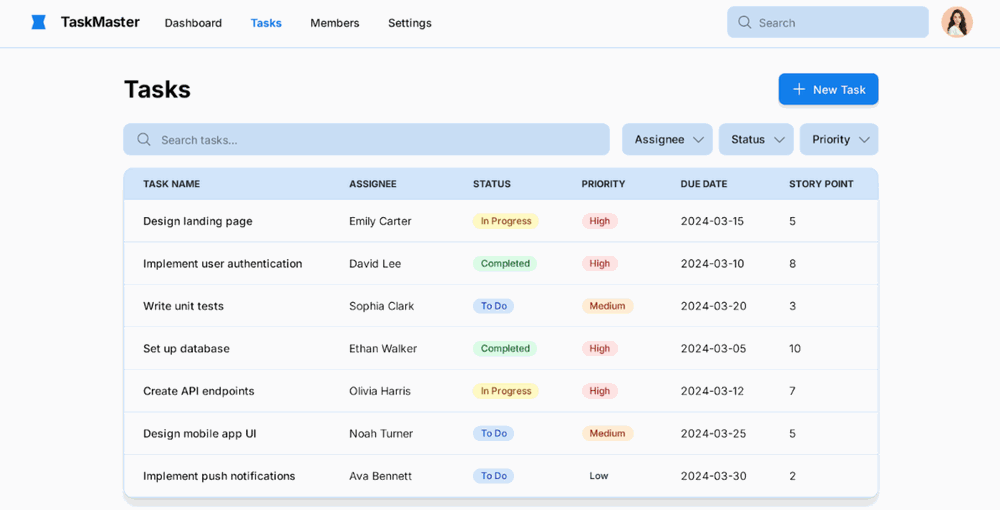This screenshot has width=1000, height=510.
Task: Click In Progress badge for Create API endpoints
Action: (x=506, y=391)
